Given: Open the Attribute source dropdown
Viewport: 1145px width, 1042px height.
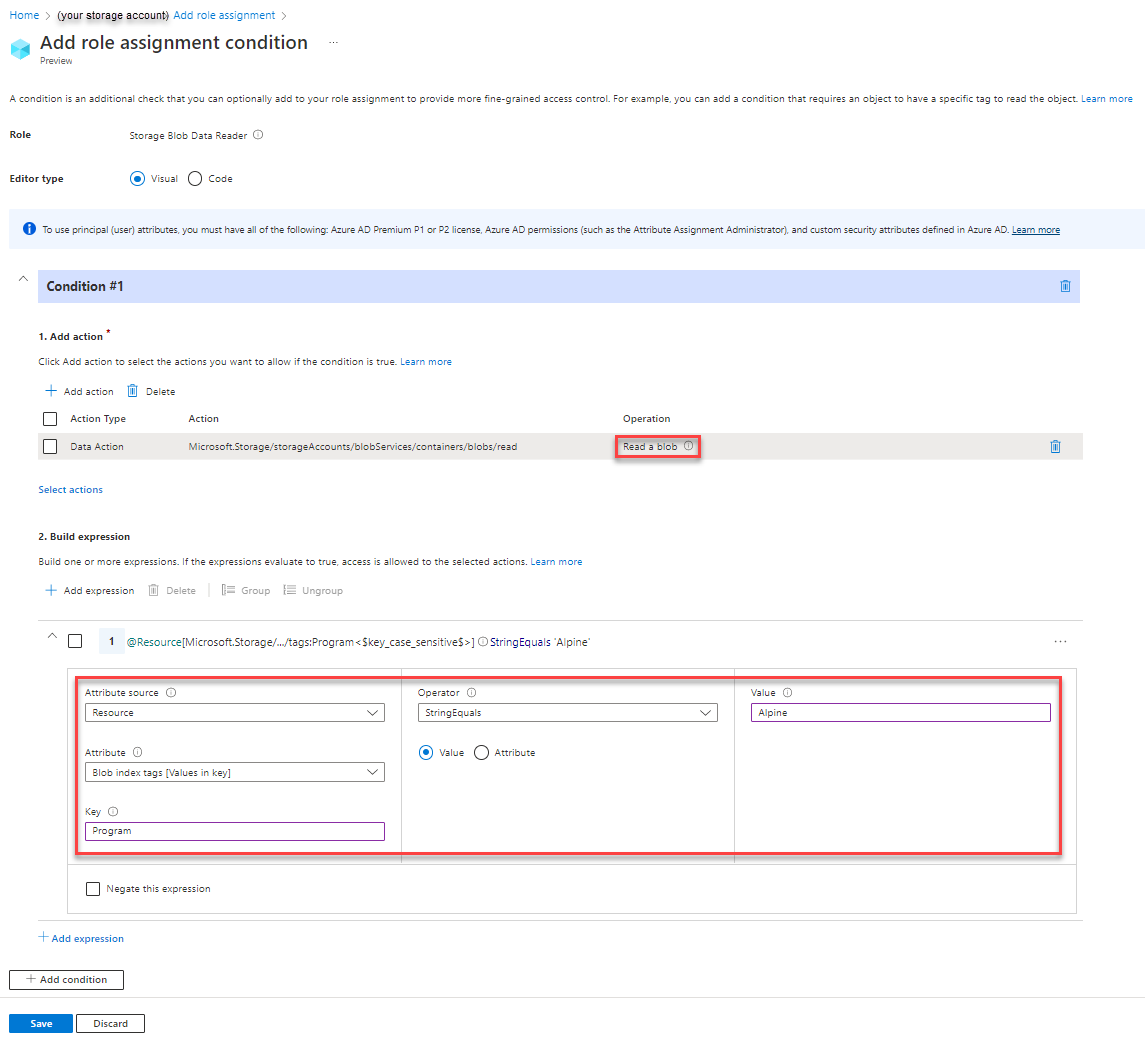Looking at the screenshot, I should tap(234, 712).
